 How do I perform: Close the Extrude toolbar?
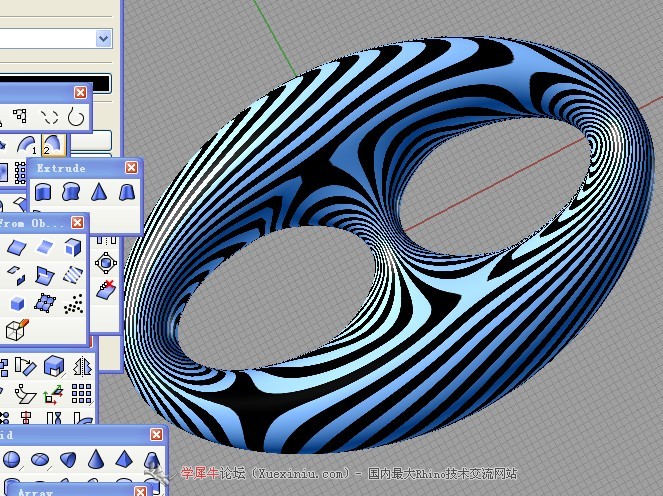132,168
